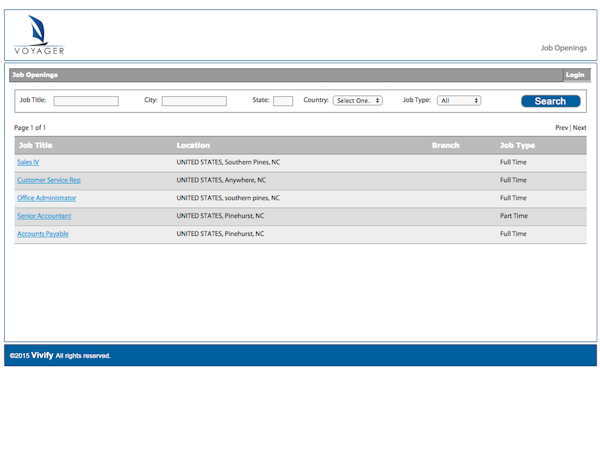The image size is (600, 450).
Task: Click Accounts Payable's Pinehurst location
Action: pyautogui.click(x=220, y=234)
